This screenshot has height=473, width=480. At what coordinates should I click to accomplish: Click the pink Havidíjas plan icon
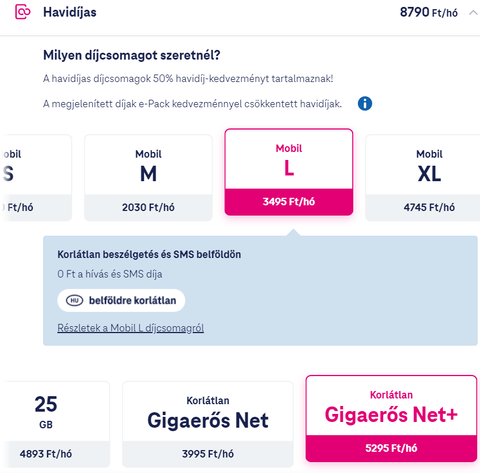click(x=23, y=12)
